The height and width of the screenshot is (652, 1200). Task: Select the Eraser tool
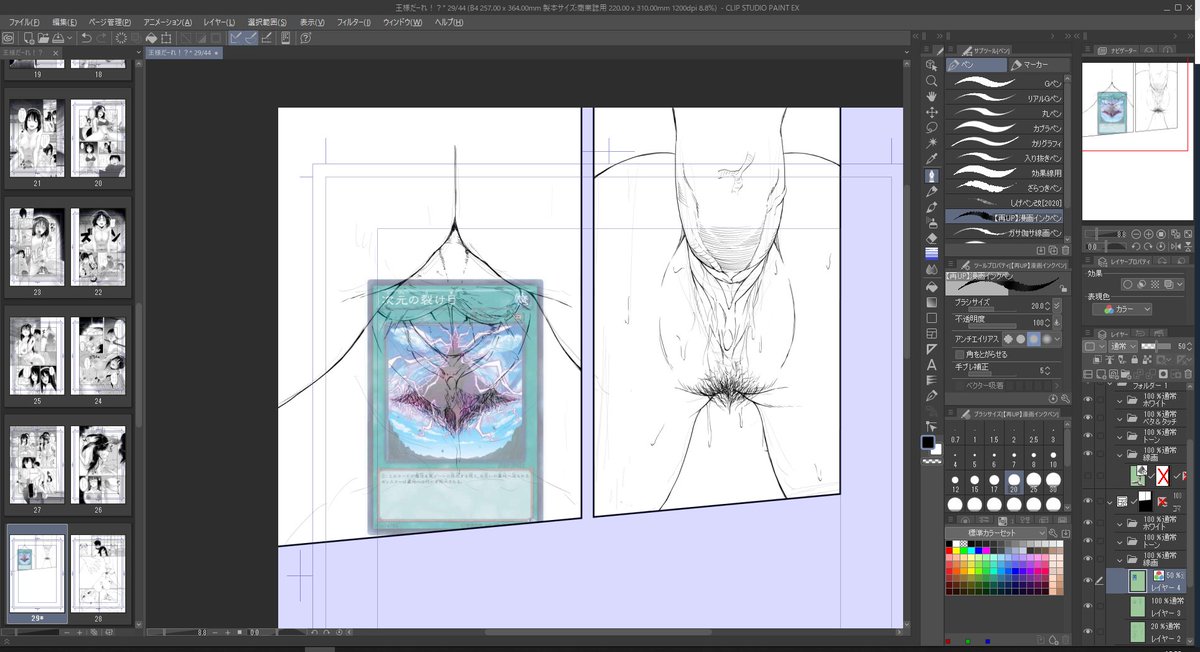[932, 238]
